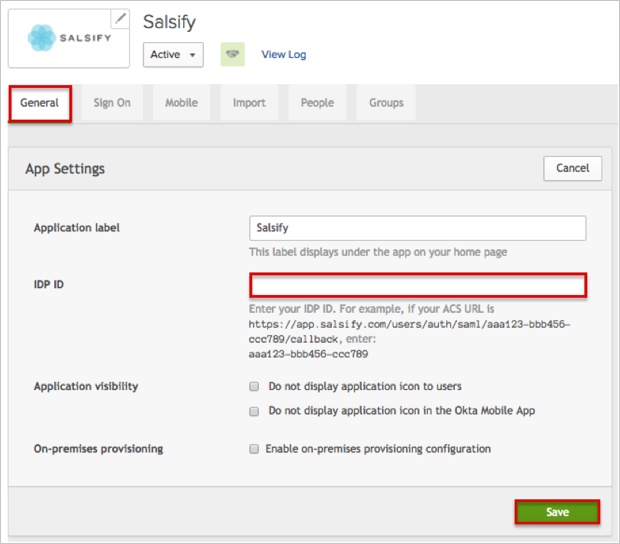The height and width of the screenshot is (544, 620).
Task: Switch to the People tab
Action: pos(317,103)
